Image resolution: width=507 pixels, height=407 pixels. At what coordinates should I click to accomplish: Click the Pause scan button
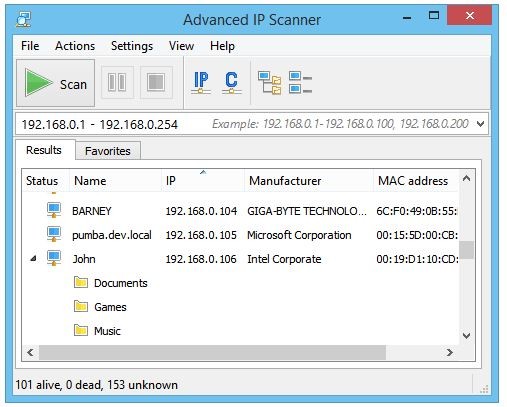(x=117, y=82)
